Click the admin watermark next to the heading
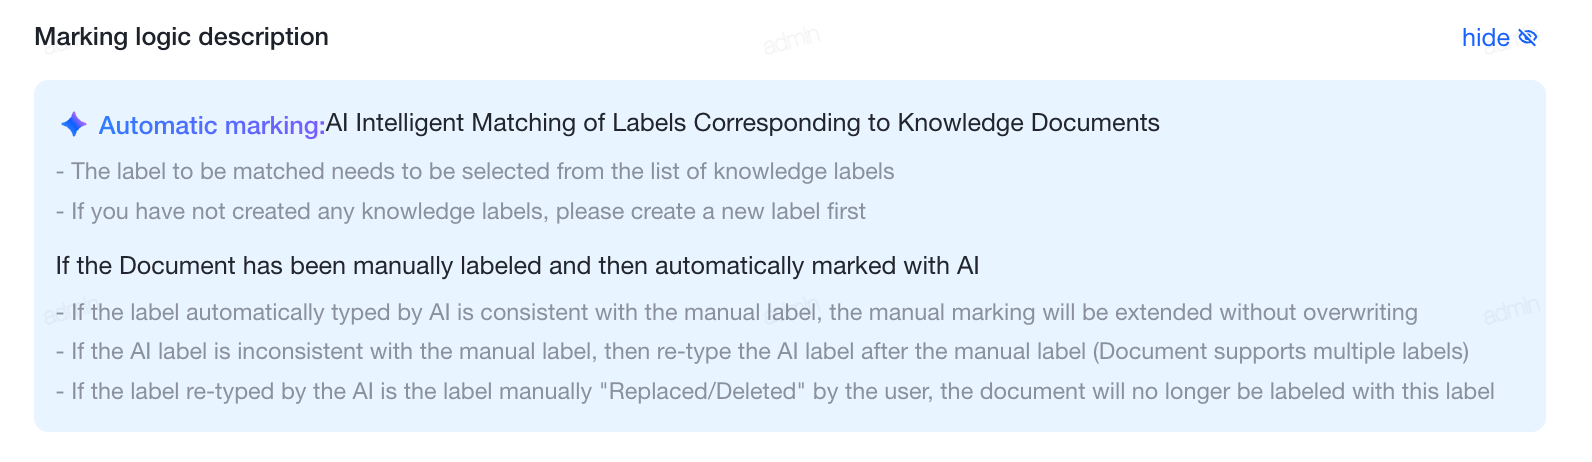1592x462 pixels. [791, 40]
